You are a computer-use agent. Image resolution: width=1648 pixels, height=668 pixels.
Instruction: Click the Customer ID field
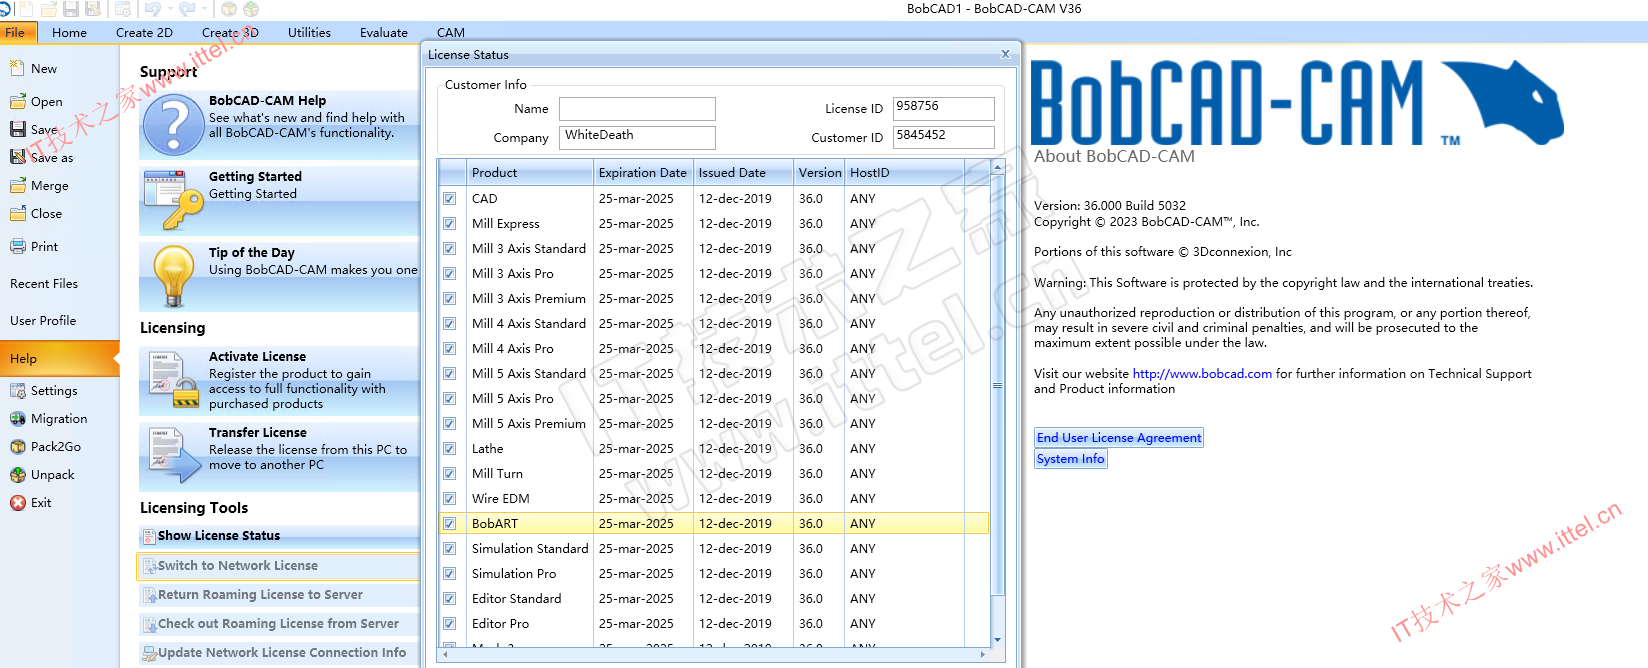point(943,137)
